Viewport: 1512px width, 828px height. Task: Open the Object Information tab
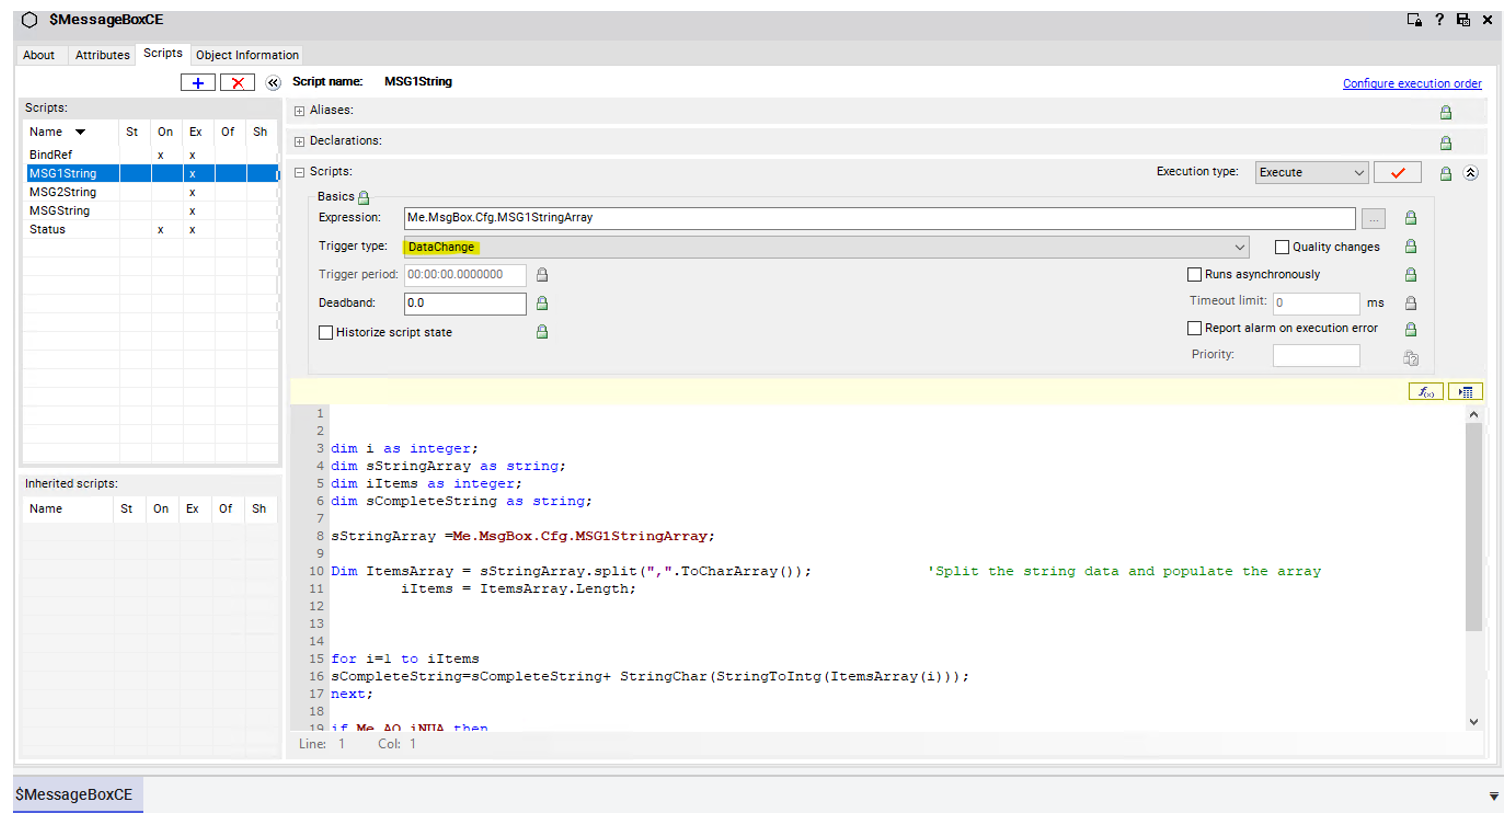click(247, 55)
